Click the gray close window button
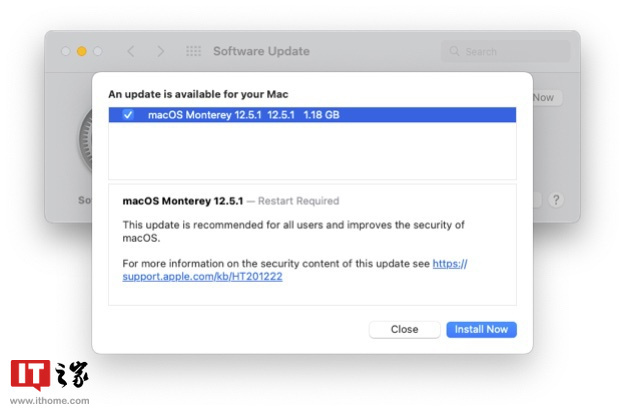This screenshot has width=626, height=414. (66, 51)
